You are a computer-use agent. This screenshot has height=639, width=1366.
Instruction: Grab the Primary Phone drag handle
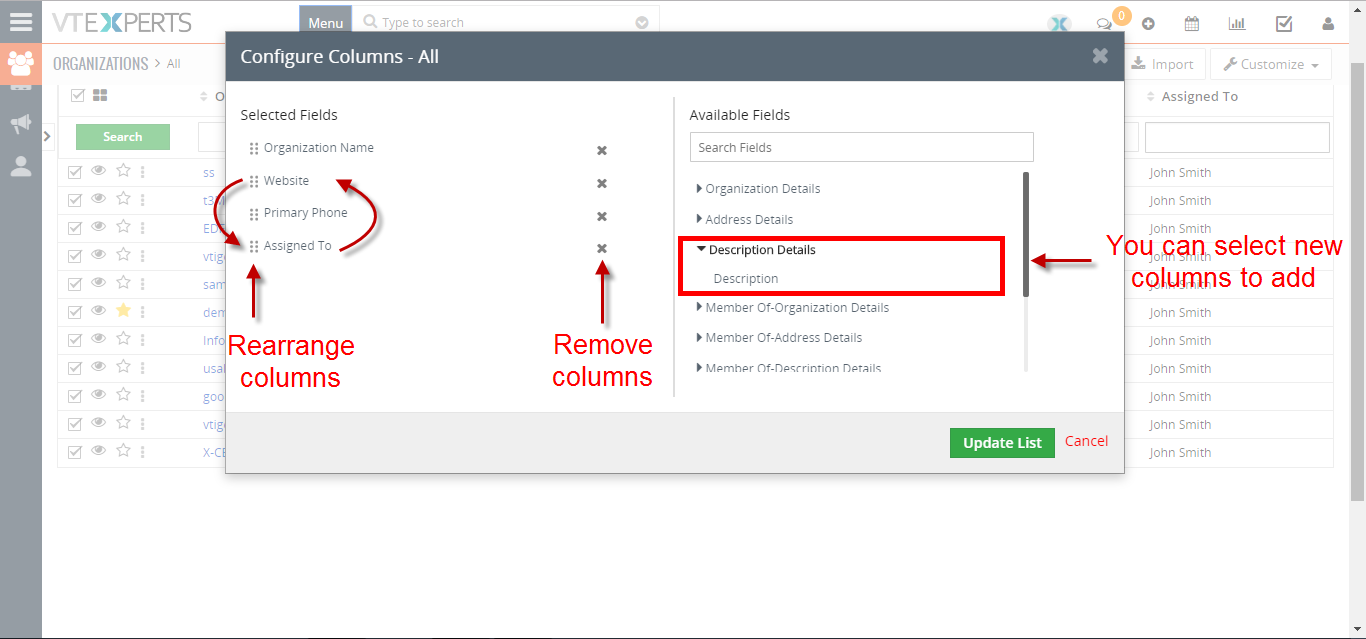254,214
